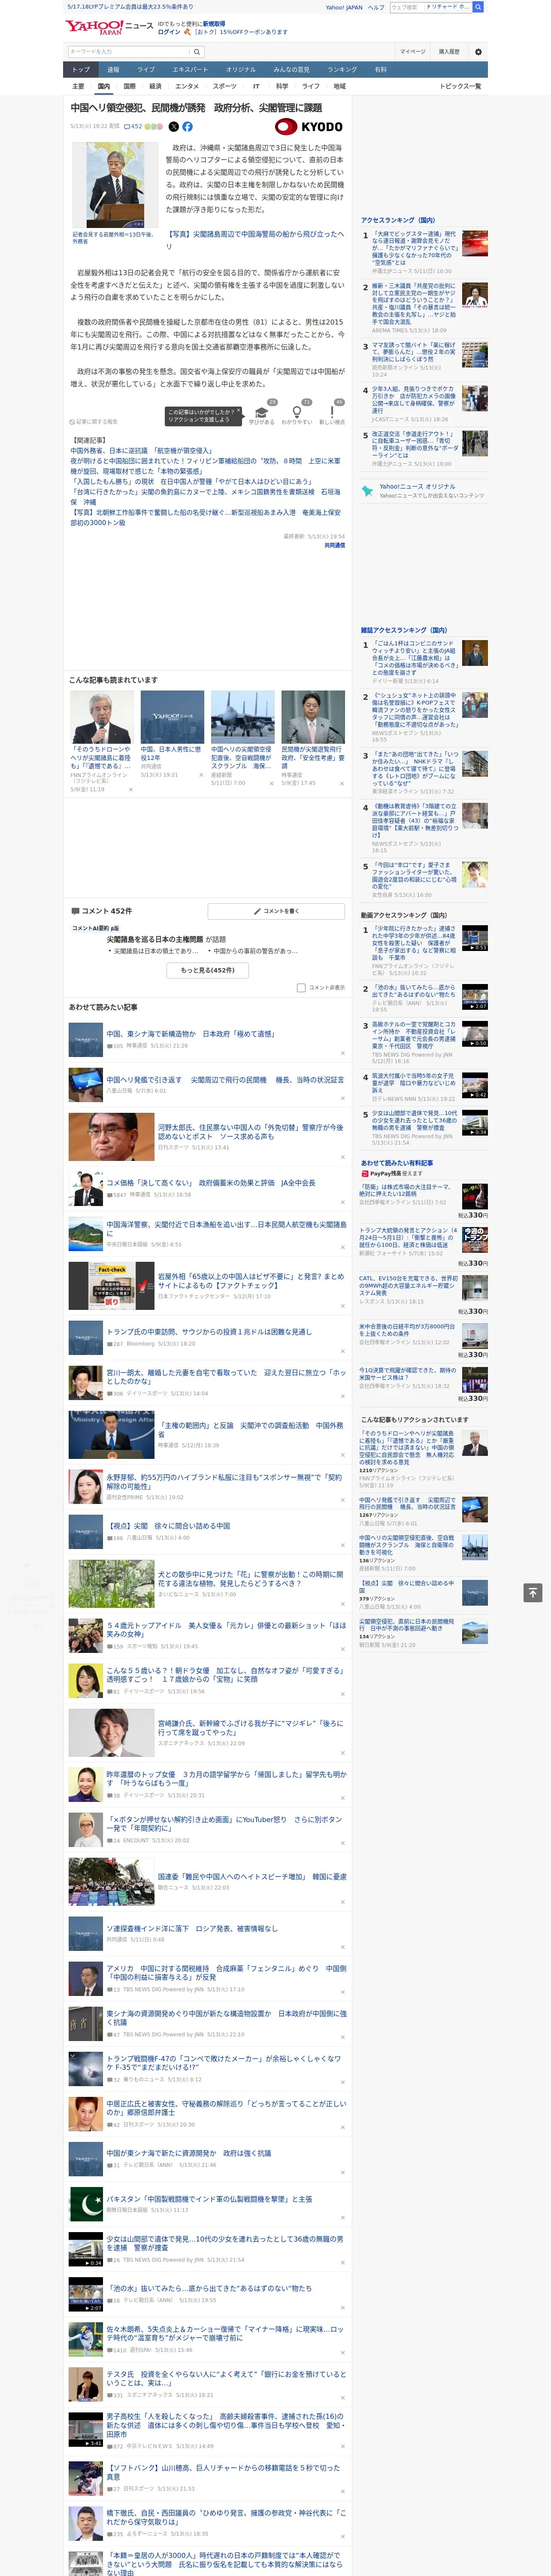Share article on X icon

(173, 127)
